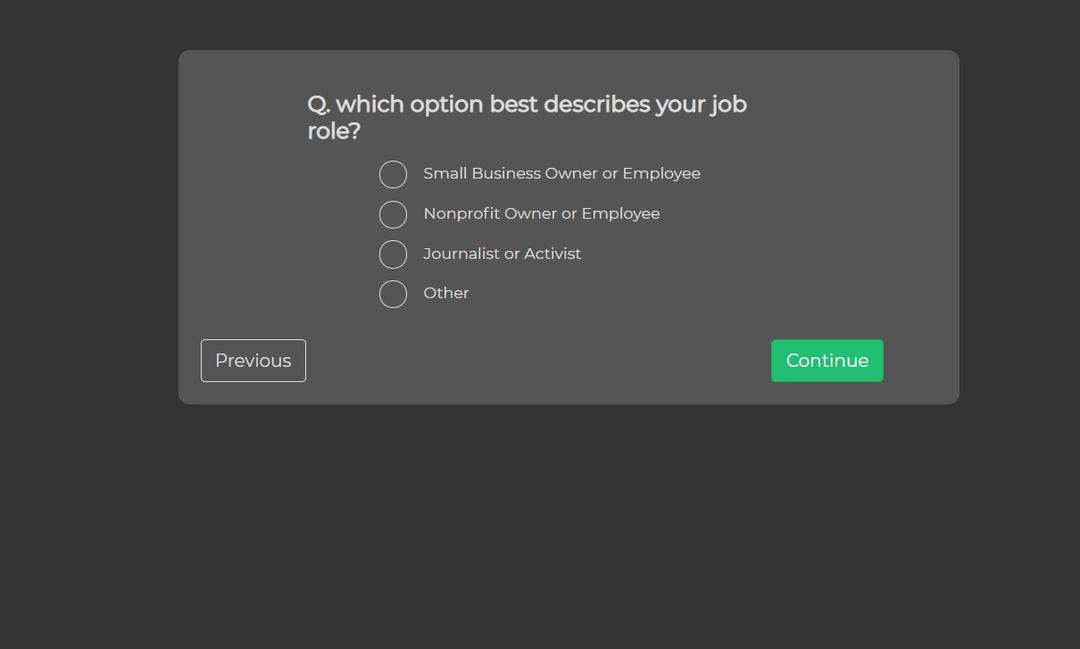
Task: Choose Nonprofit Owner or Employee as your role
Action: point(393,214)
